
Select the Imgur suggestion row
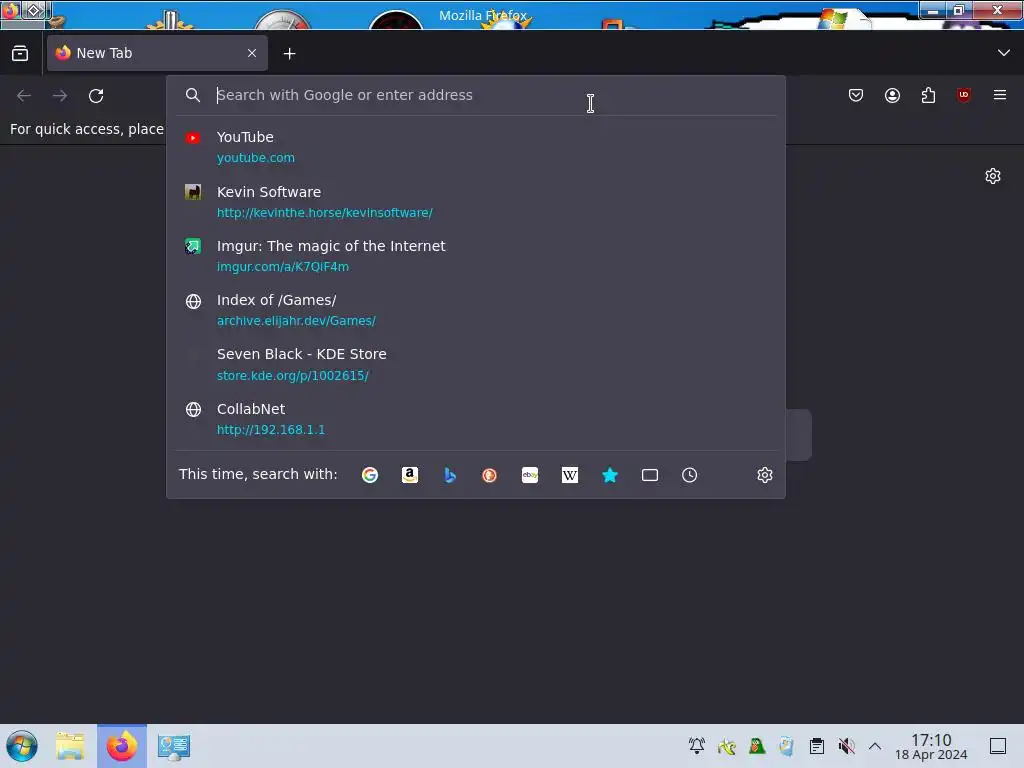coord(476,256)
